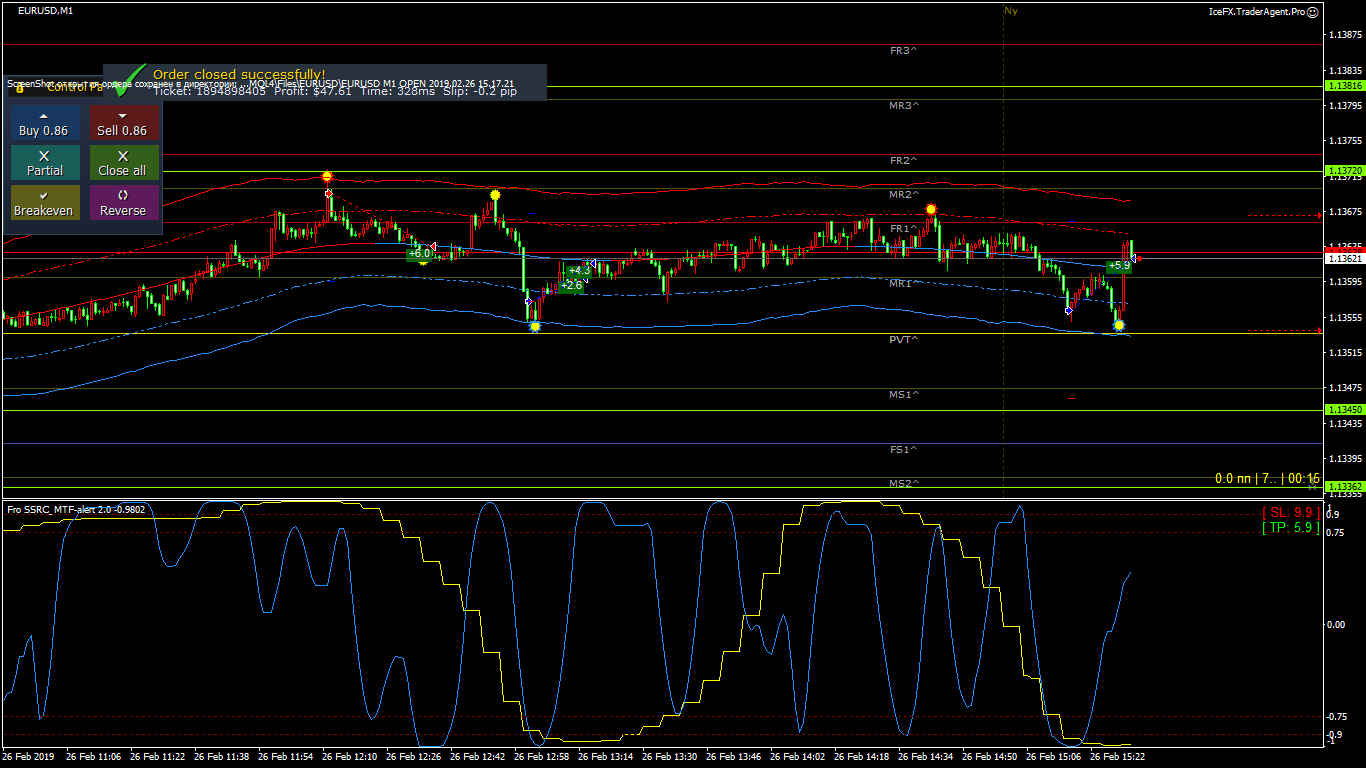Click the red SL: 9.9 readout
The image size is (1366, 768).
pos(1291,512)
